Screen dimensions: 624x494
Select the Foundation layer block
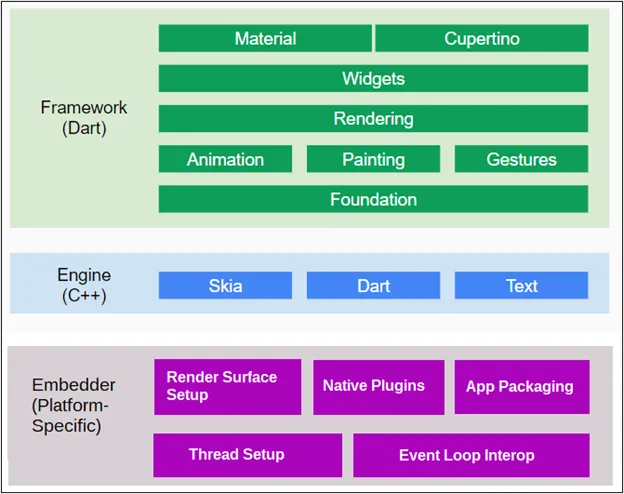[373, 199]
